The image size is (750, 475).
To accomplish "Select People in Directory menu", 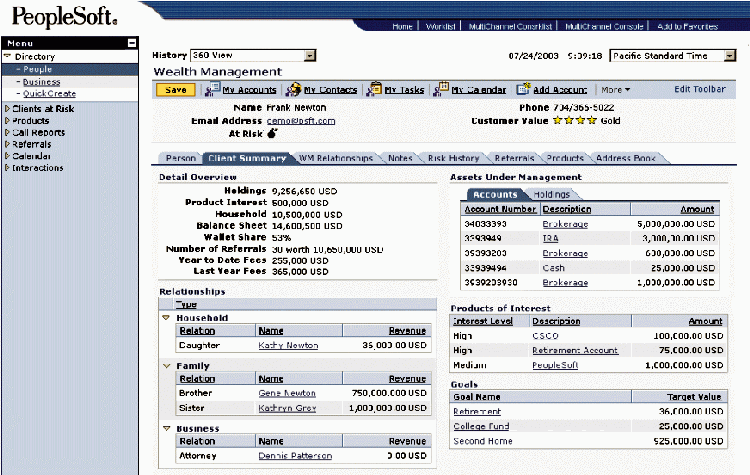I will point(37,69).
